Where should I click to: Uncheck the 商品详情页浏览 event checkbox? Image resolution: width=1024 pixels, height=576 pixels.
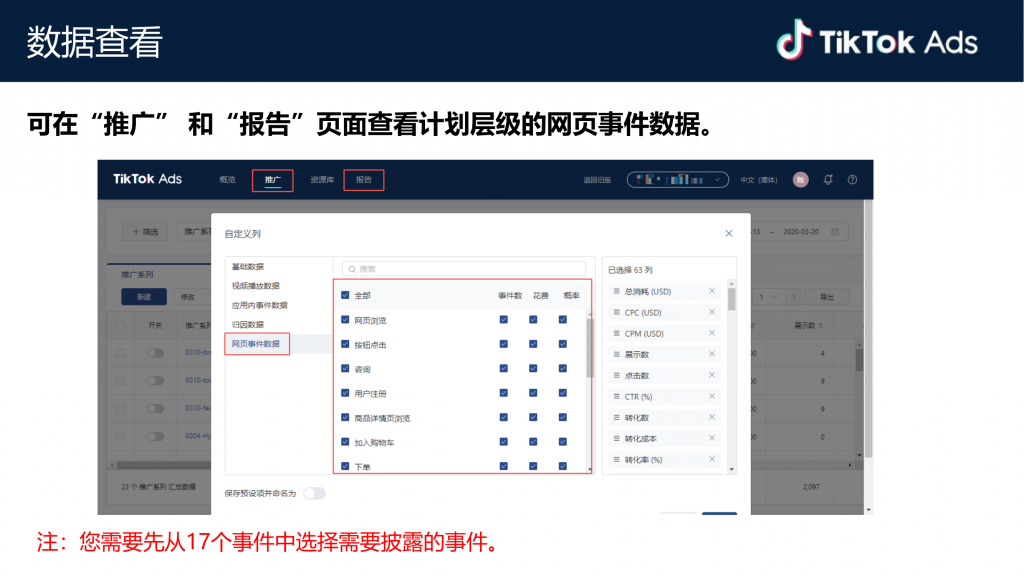(345, 418)
